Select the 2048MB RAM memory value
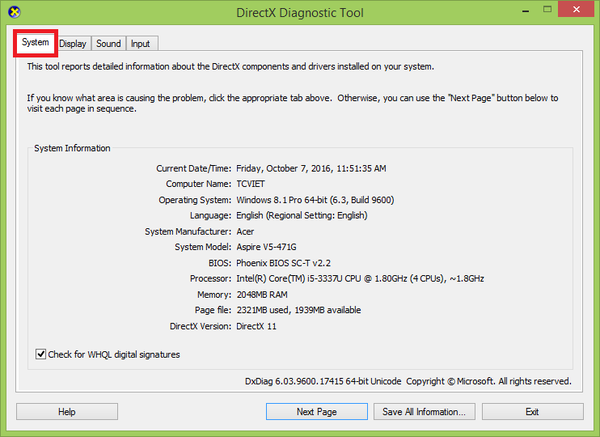Screen dimensions: 600x437 pyautogui.click(x=262, y=295)
